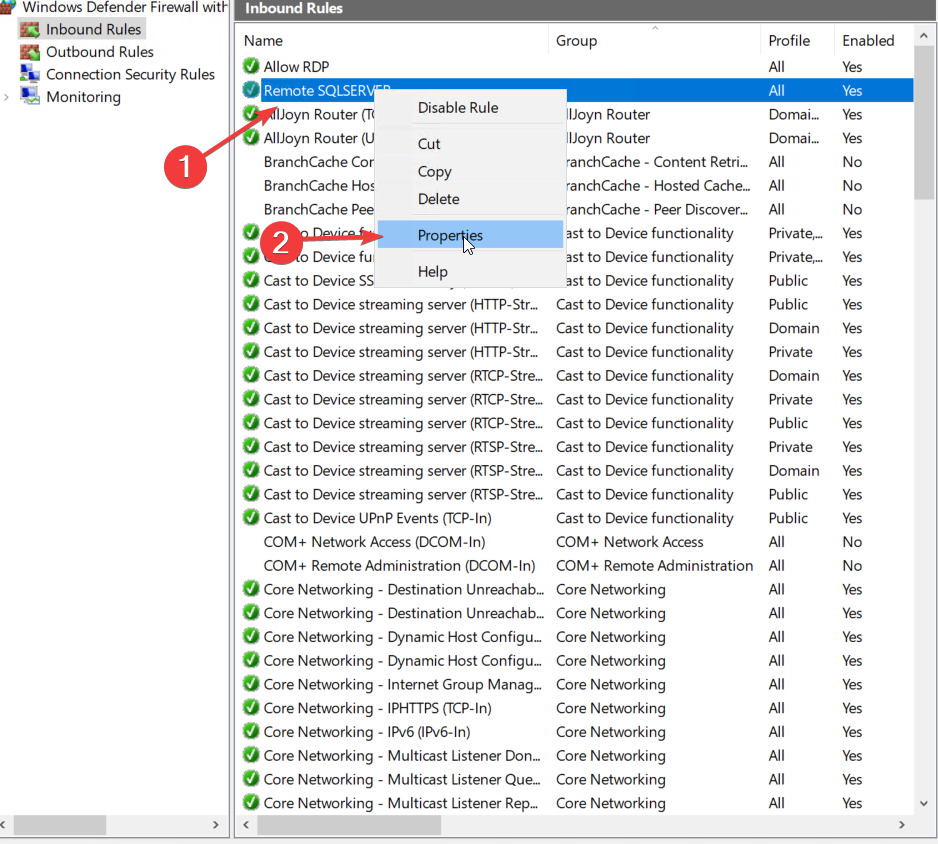Select rule COM+ Network Access (DCOM-In)
938x844 pixels.
click(374, 542)
